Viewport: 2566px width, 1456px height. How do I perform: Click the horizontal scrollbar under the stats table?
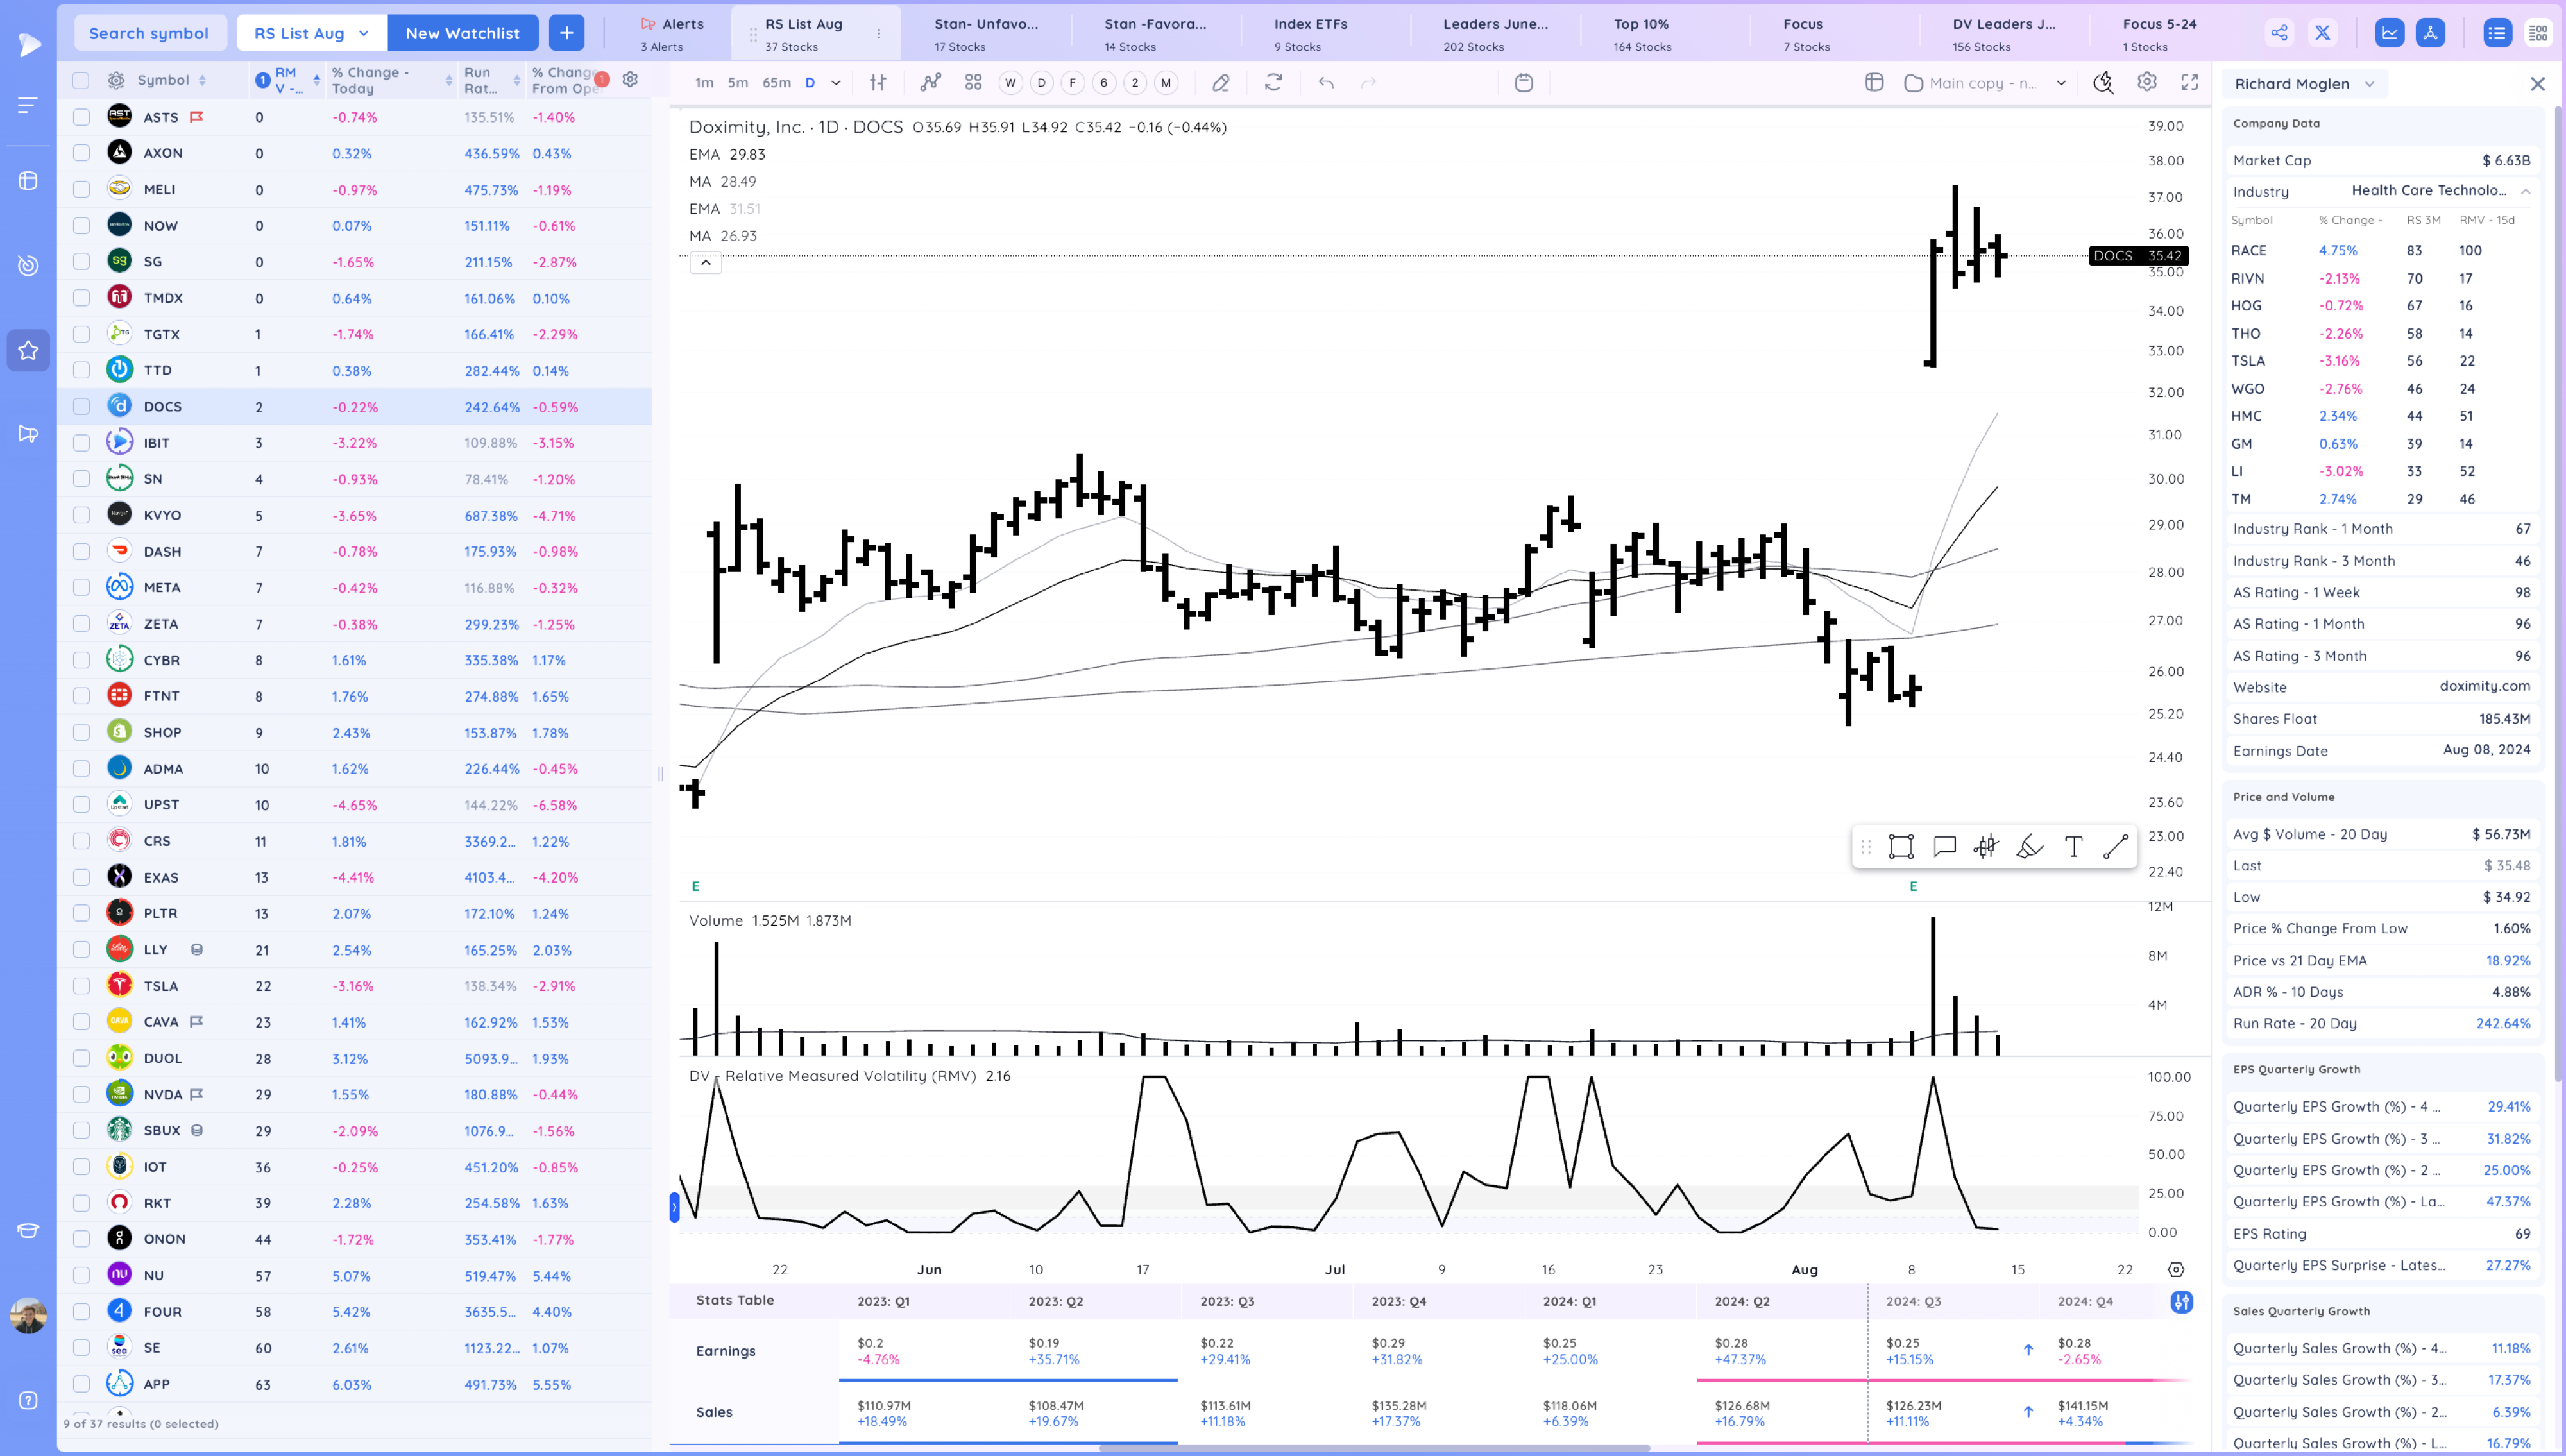pos(1374,1447)
